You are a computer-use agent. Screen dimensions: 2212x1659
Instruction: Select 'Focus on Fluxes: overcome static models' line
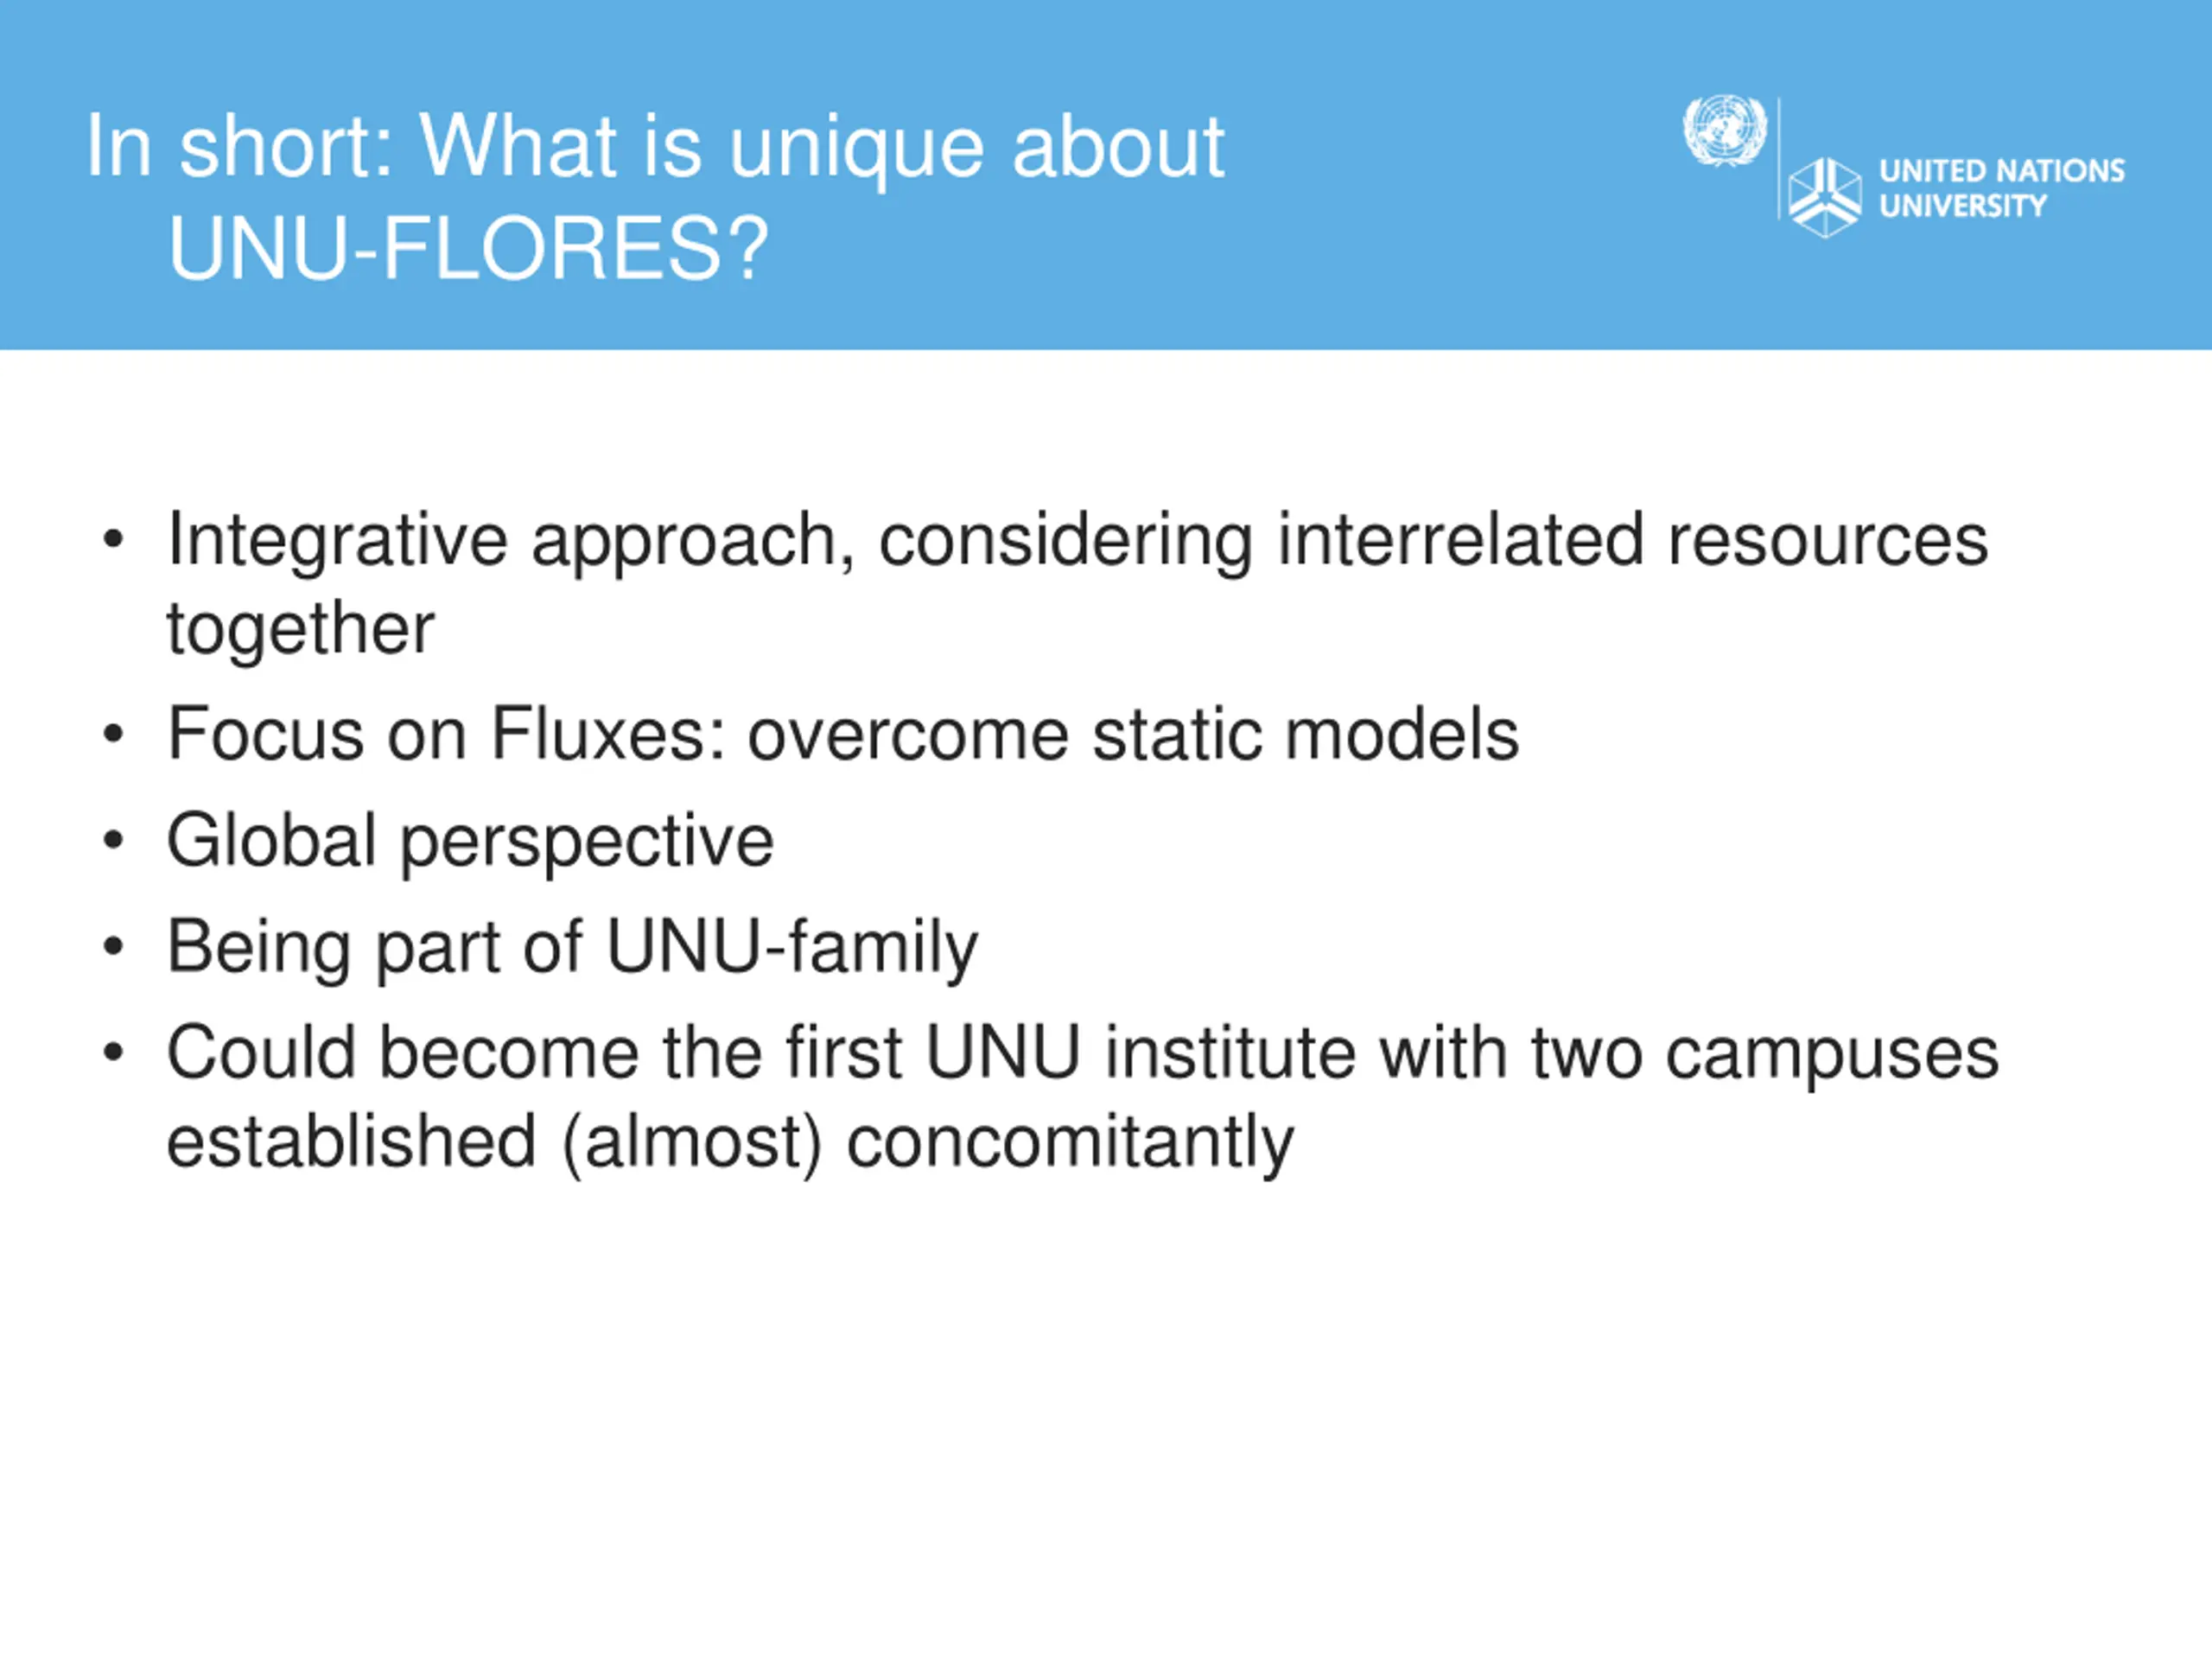tap(843, 735)
